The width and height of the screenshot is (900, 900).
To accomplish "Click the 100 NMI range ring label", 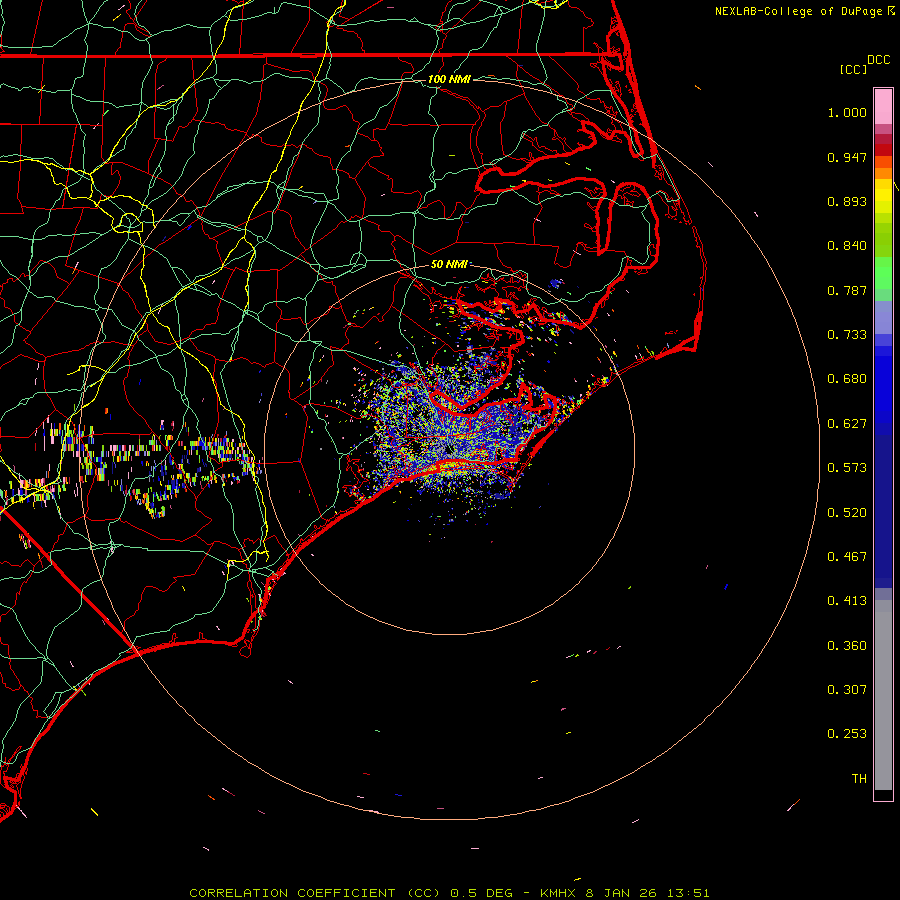I will pos(449,78).
